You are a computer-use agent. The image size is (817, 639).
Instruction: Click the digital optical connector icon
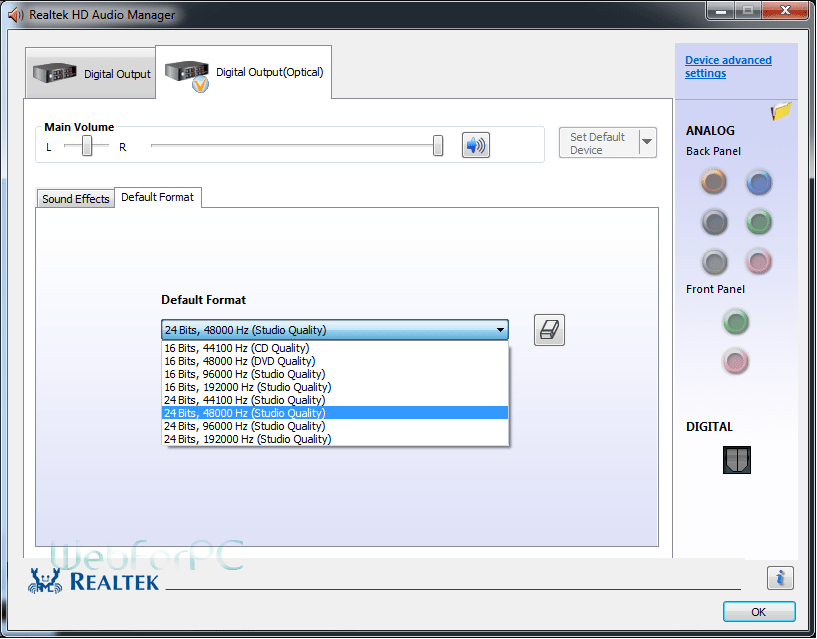(737, 460)
